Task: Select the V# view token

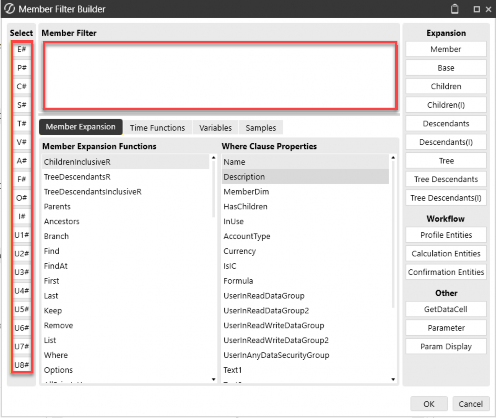Action: pyautogui.click(x=22, y=142)
